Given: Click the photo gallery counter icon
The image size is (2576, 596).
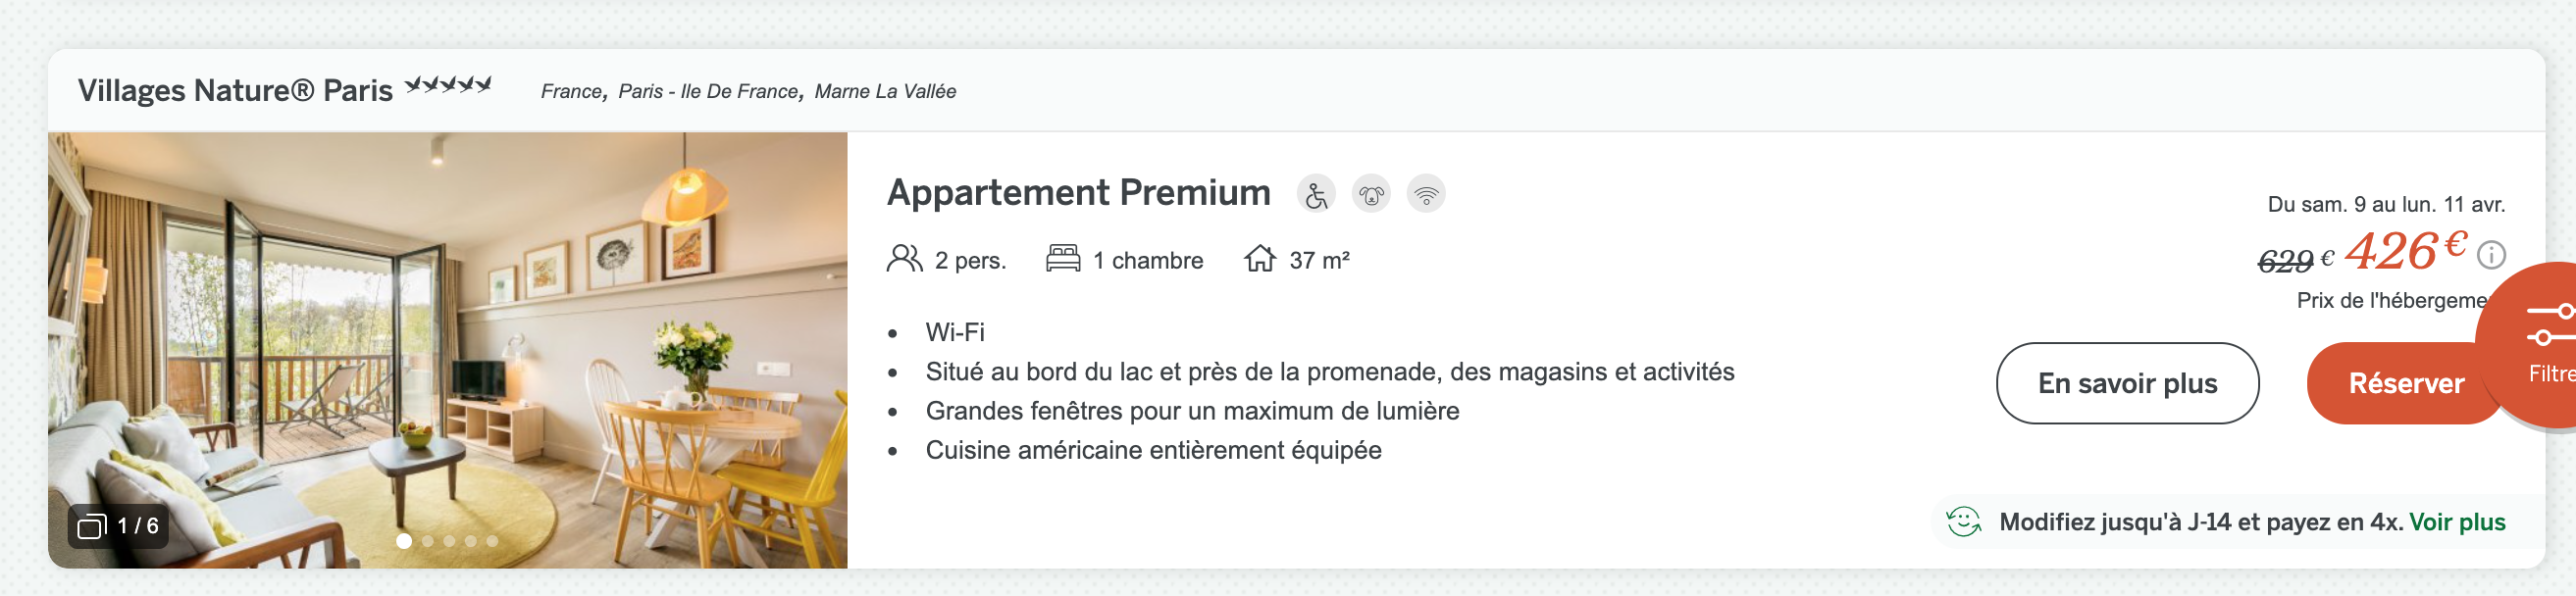Looking at the screenshot, I should (x=92, y=526).
